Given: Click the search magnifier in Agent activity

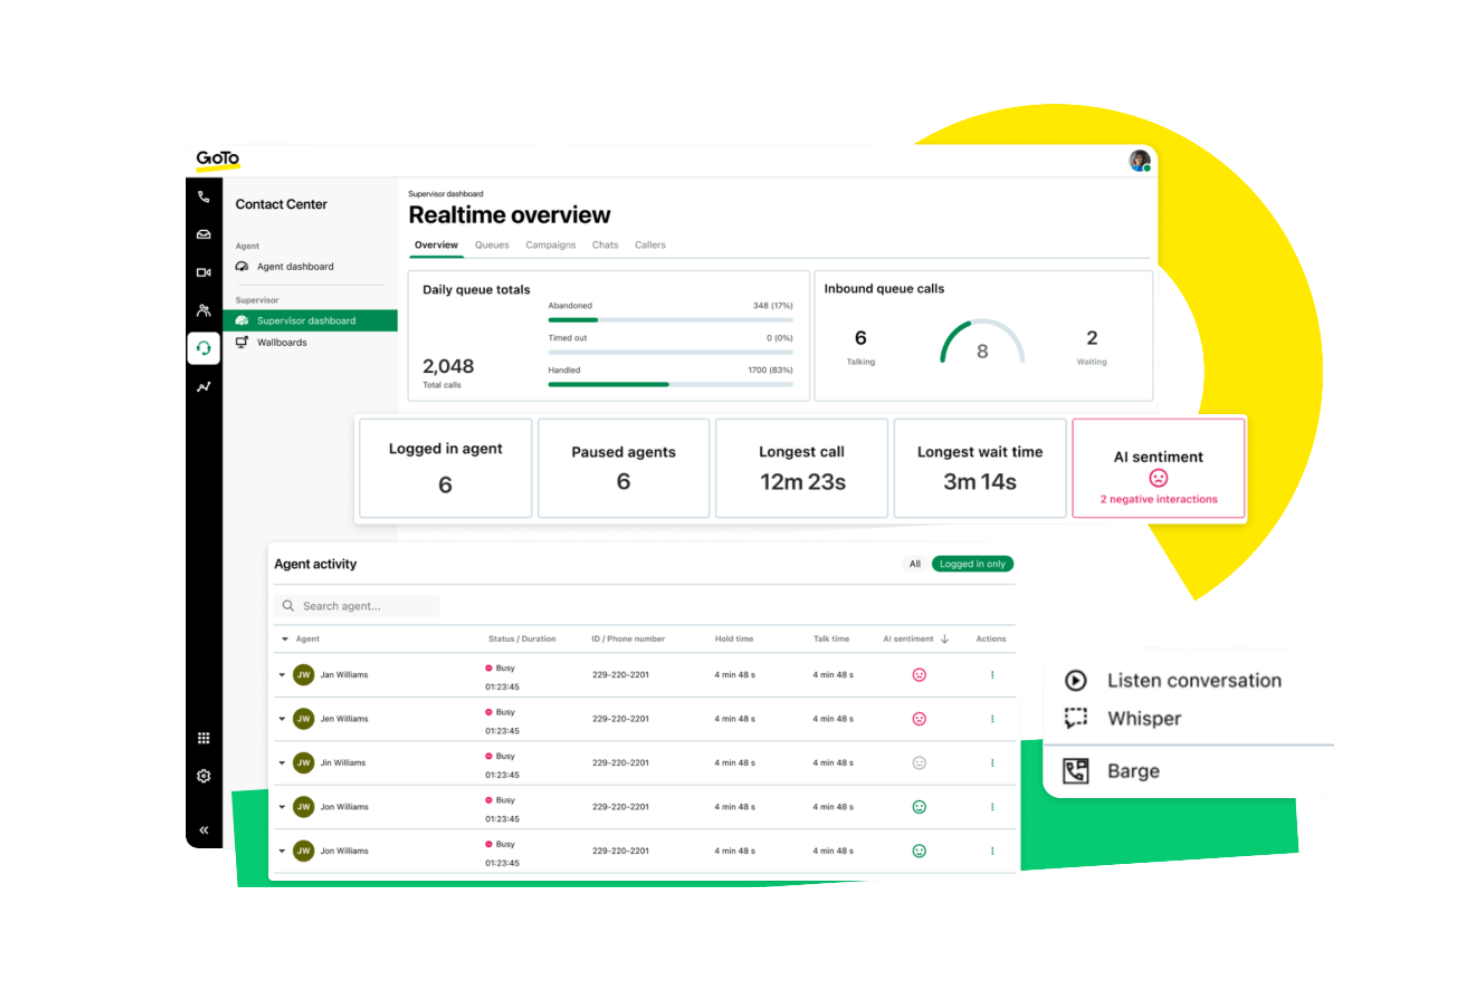Looking at the screenshot, I should click(288, 605).
